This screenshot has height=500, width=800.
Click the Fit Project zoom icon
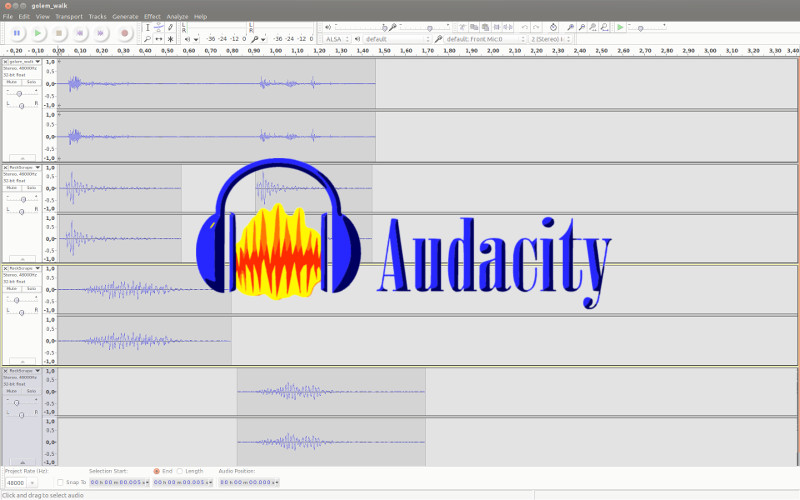tap(604, 27)
